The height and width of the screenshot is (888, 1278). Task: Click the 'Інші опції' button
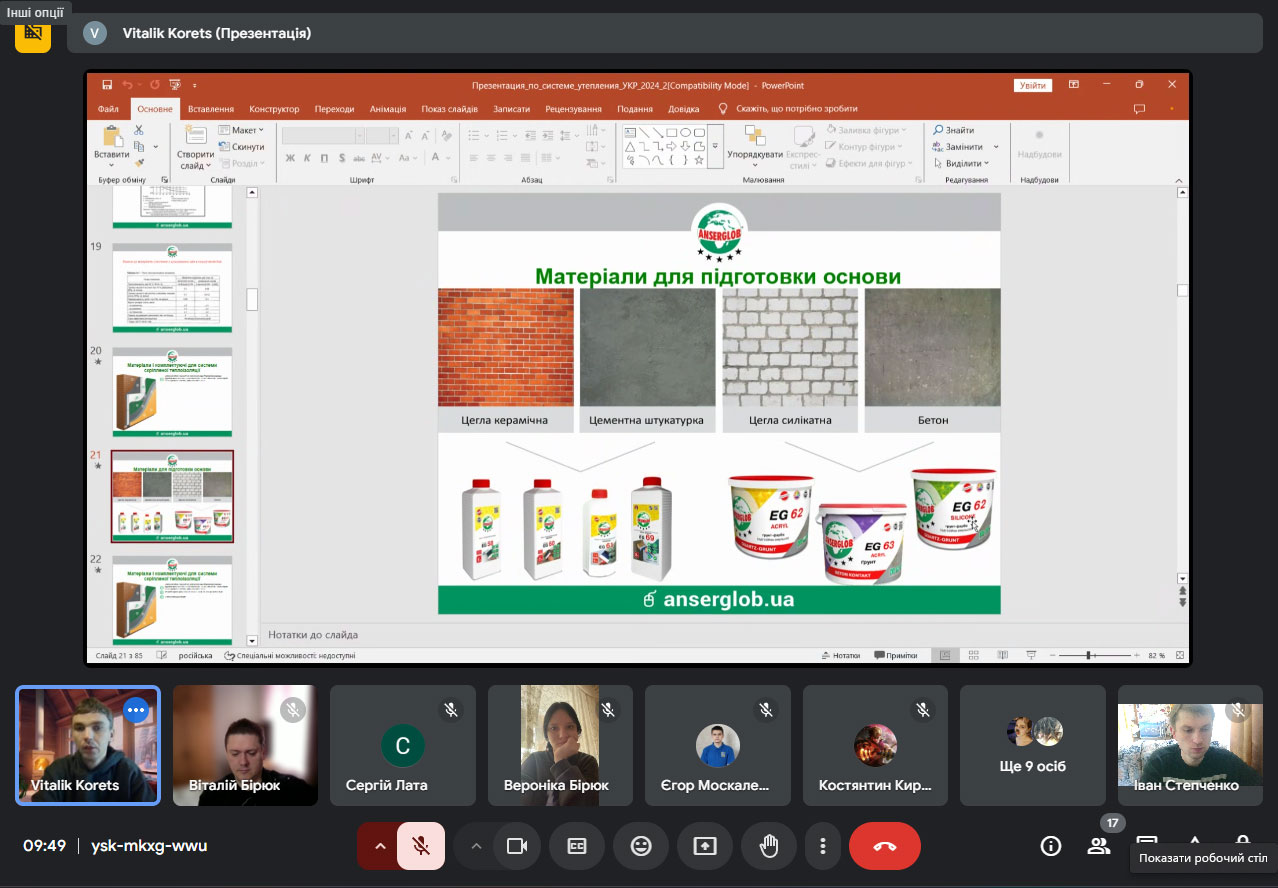(35, 13)
